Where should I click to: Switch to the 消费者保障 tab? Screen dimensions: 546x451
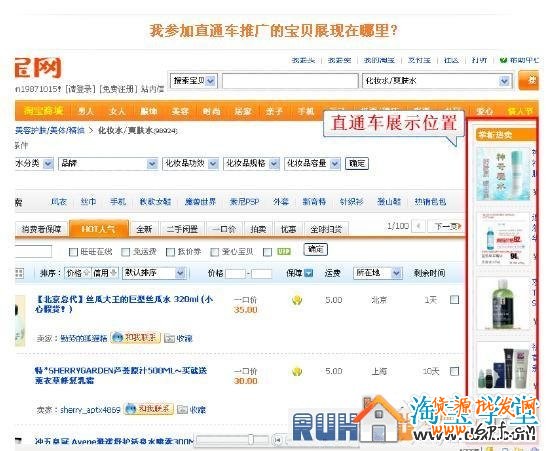[x=41, y=229]
